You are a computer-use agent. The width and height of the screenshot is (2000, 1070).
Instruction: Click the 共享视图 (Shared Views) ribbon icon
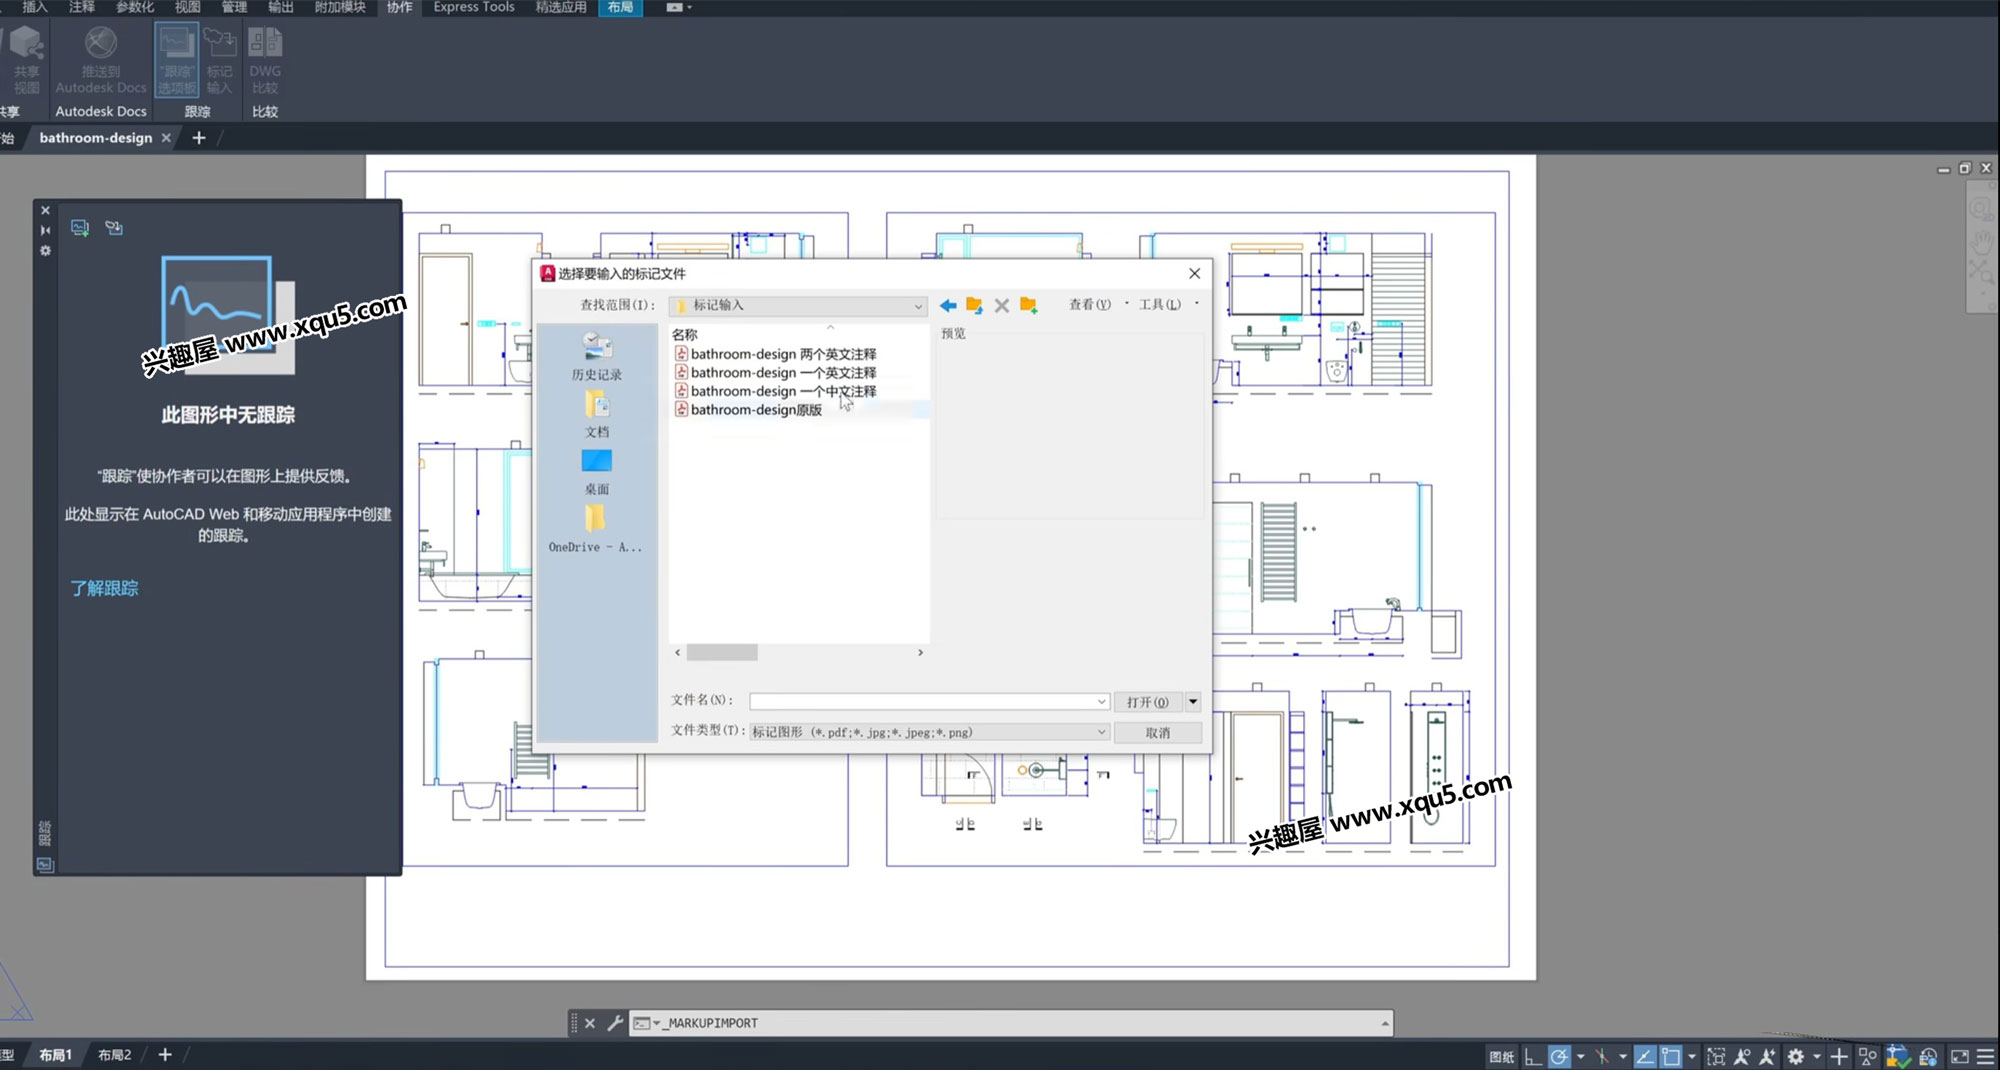tap(25, 60)
